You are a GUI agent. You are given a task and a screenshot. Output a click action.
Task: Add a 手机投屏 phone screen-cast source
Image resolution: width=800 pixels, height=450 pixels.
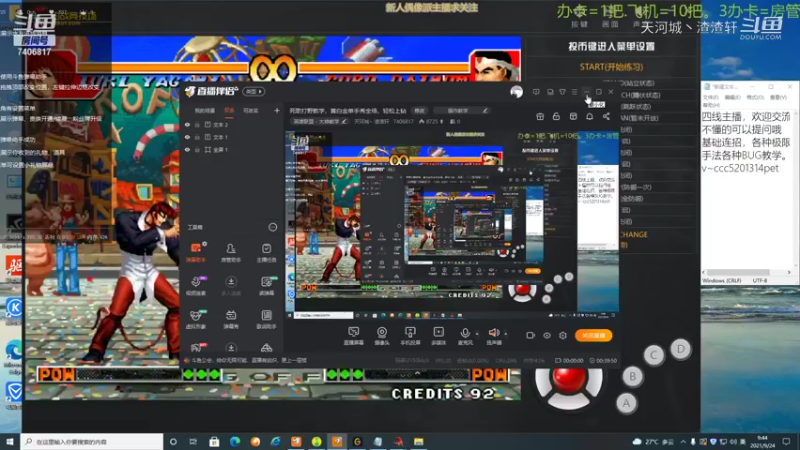pos(410,336)
